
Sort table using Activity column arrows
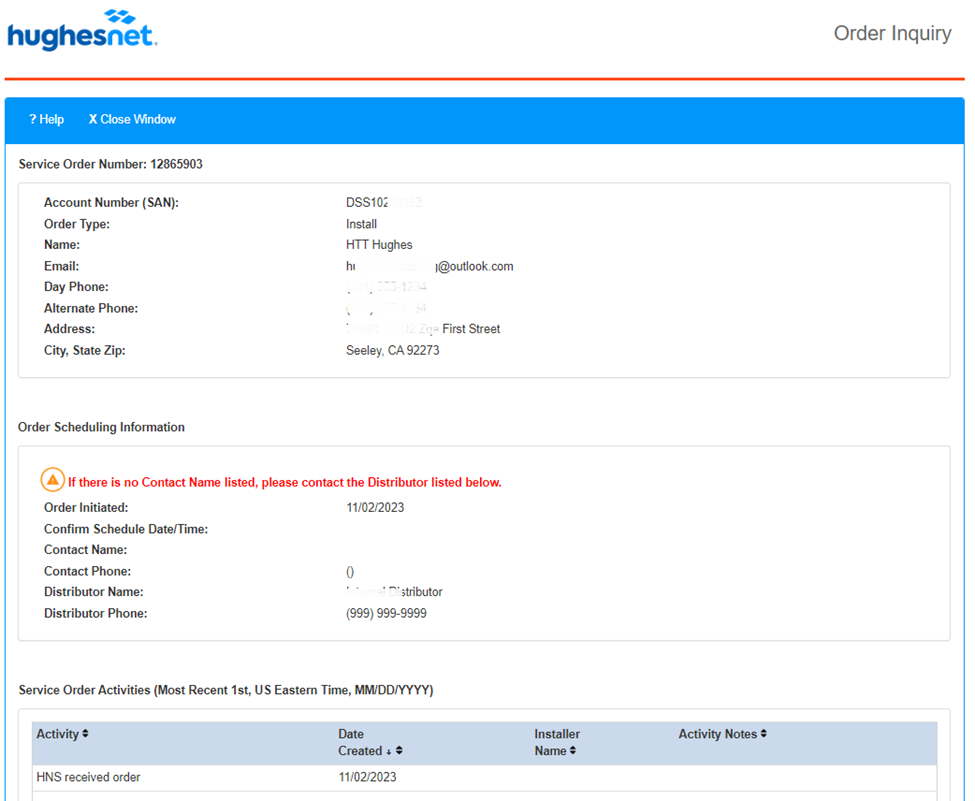85,734
